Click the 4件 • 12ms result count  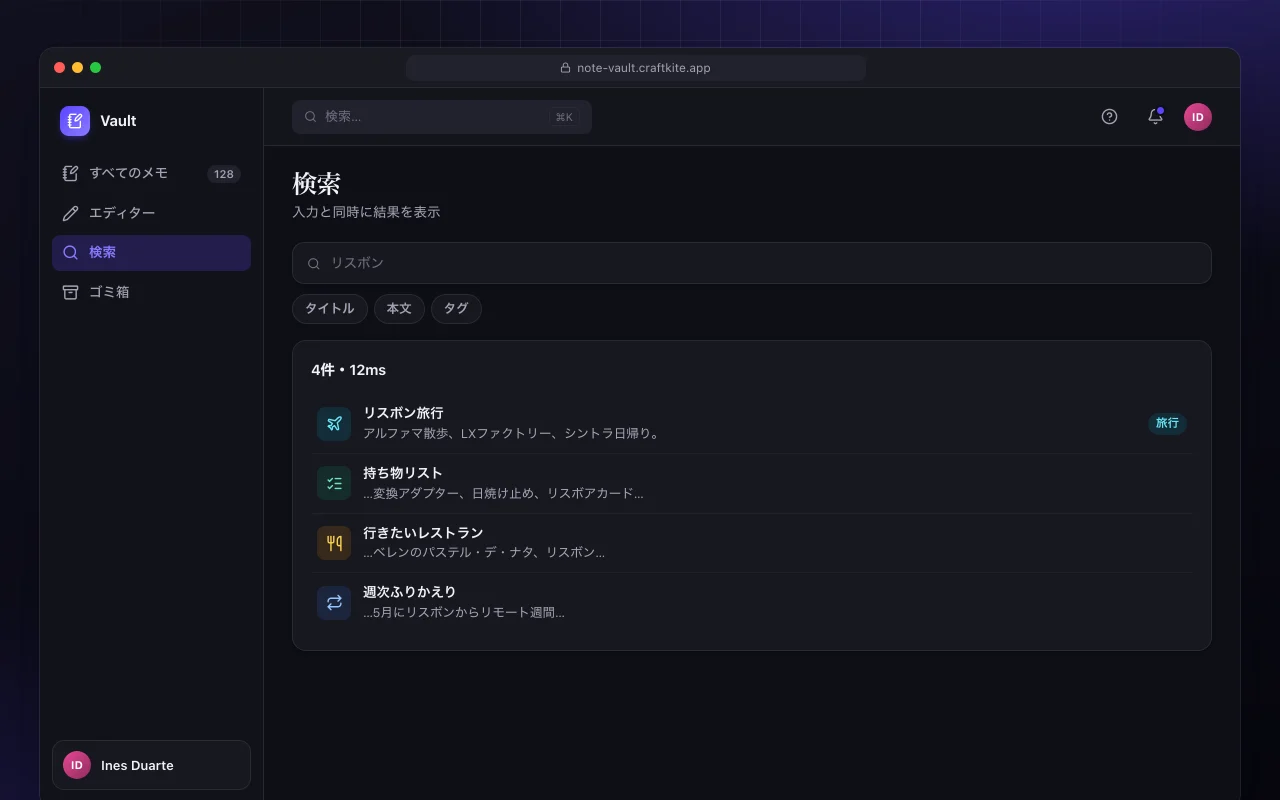point(348,370)
